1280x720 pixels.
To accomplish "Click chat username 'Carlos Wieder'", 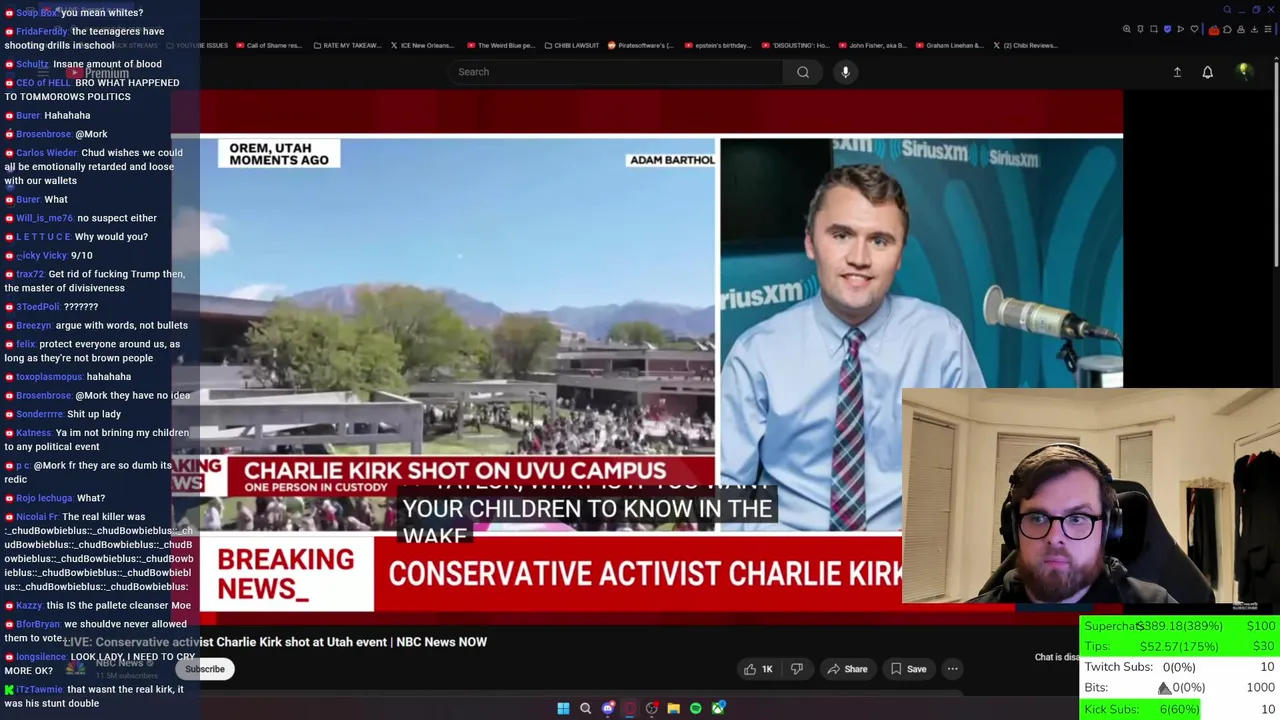I will coord(46,153).
